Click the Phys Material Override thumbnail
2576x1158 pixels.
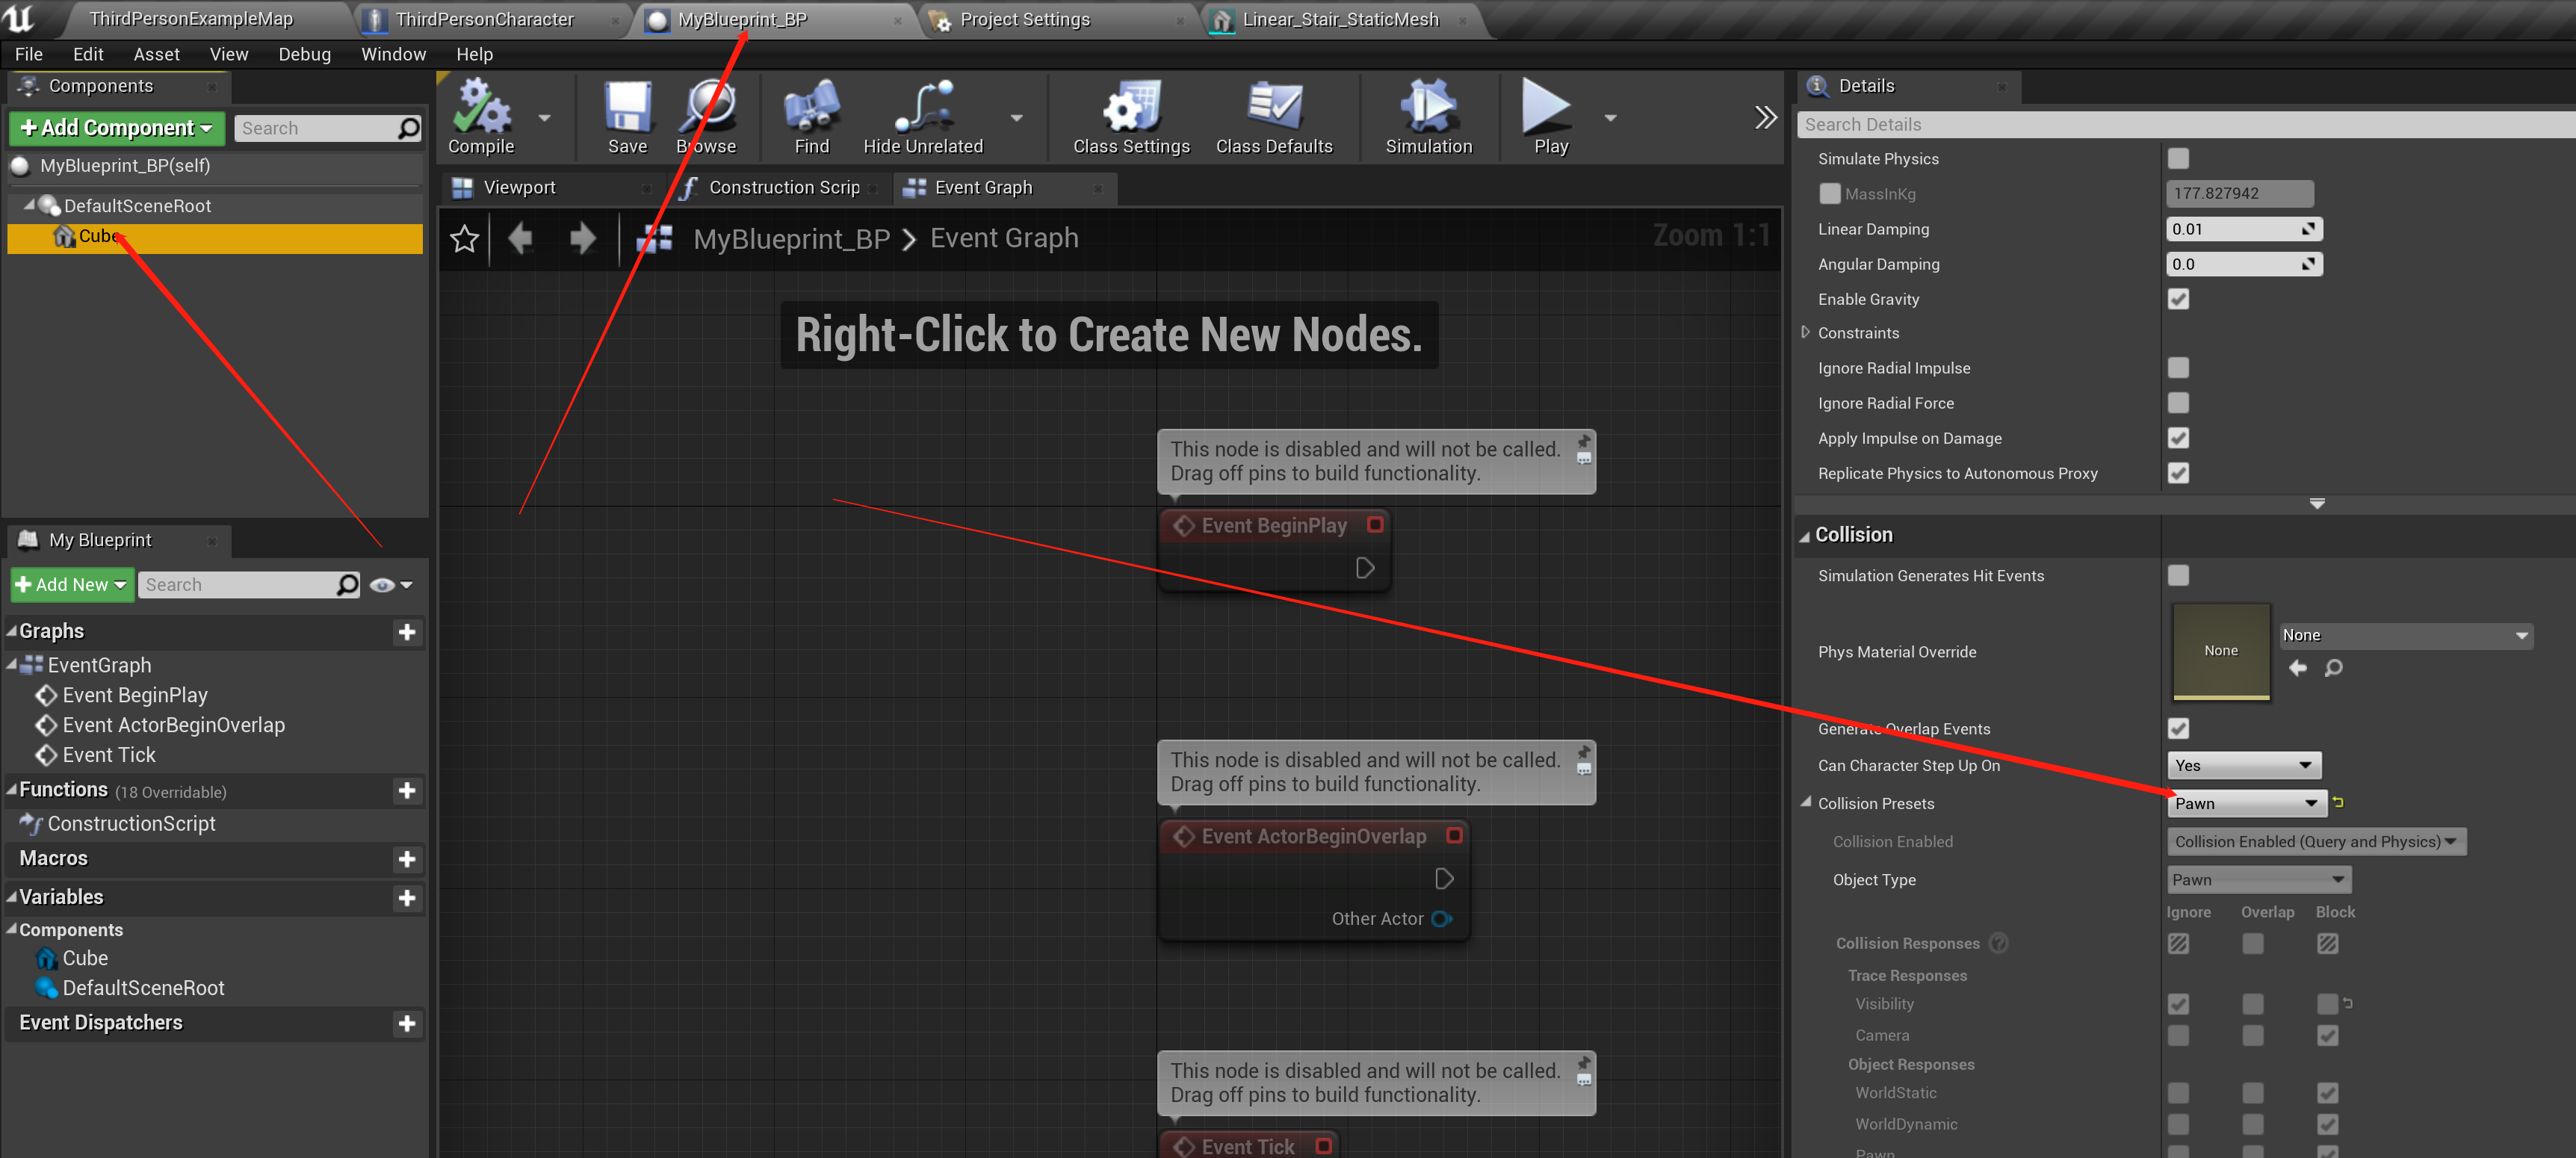point(2220,651)
